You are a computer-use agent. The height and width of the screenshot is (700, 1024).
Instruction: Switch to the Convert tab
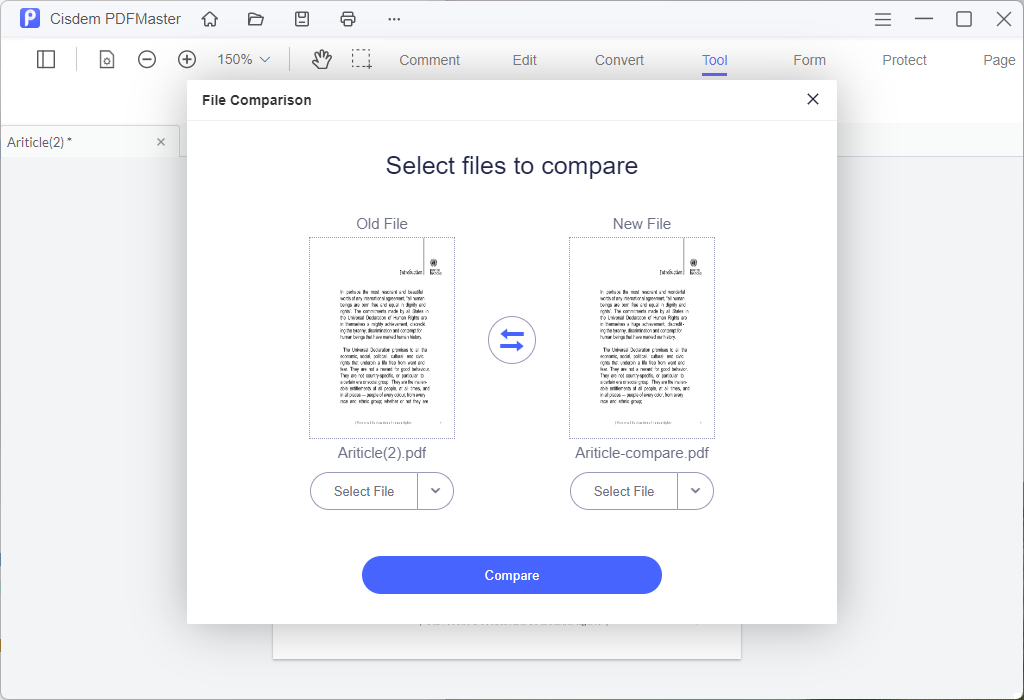pyautogui.click(x=618, y=60)
